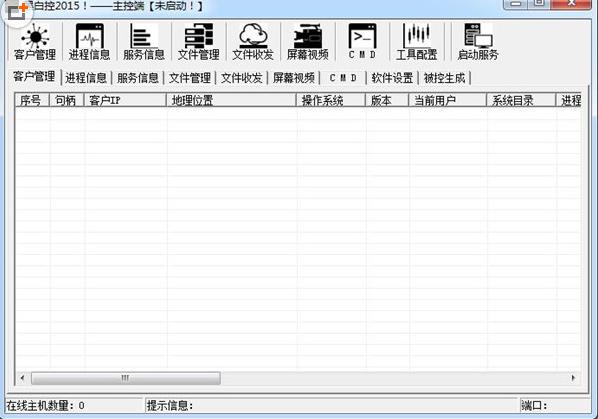Sort by 序号 column header
The height and width of the screenshot is (419, 598).
coord(32,100)
